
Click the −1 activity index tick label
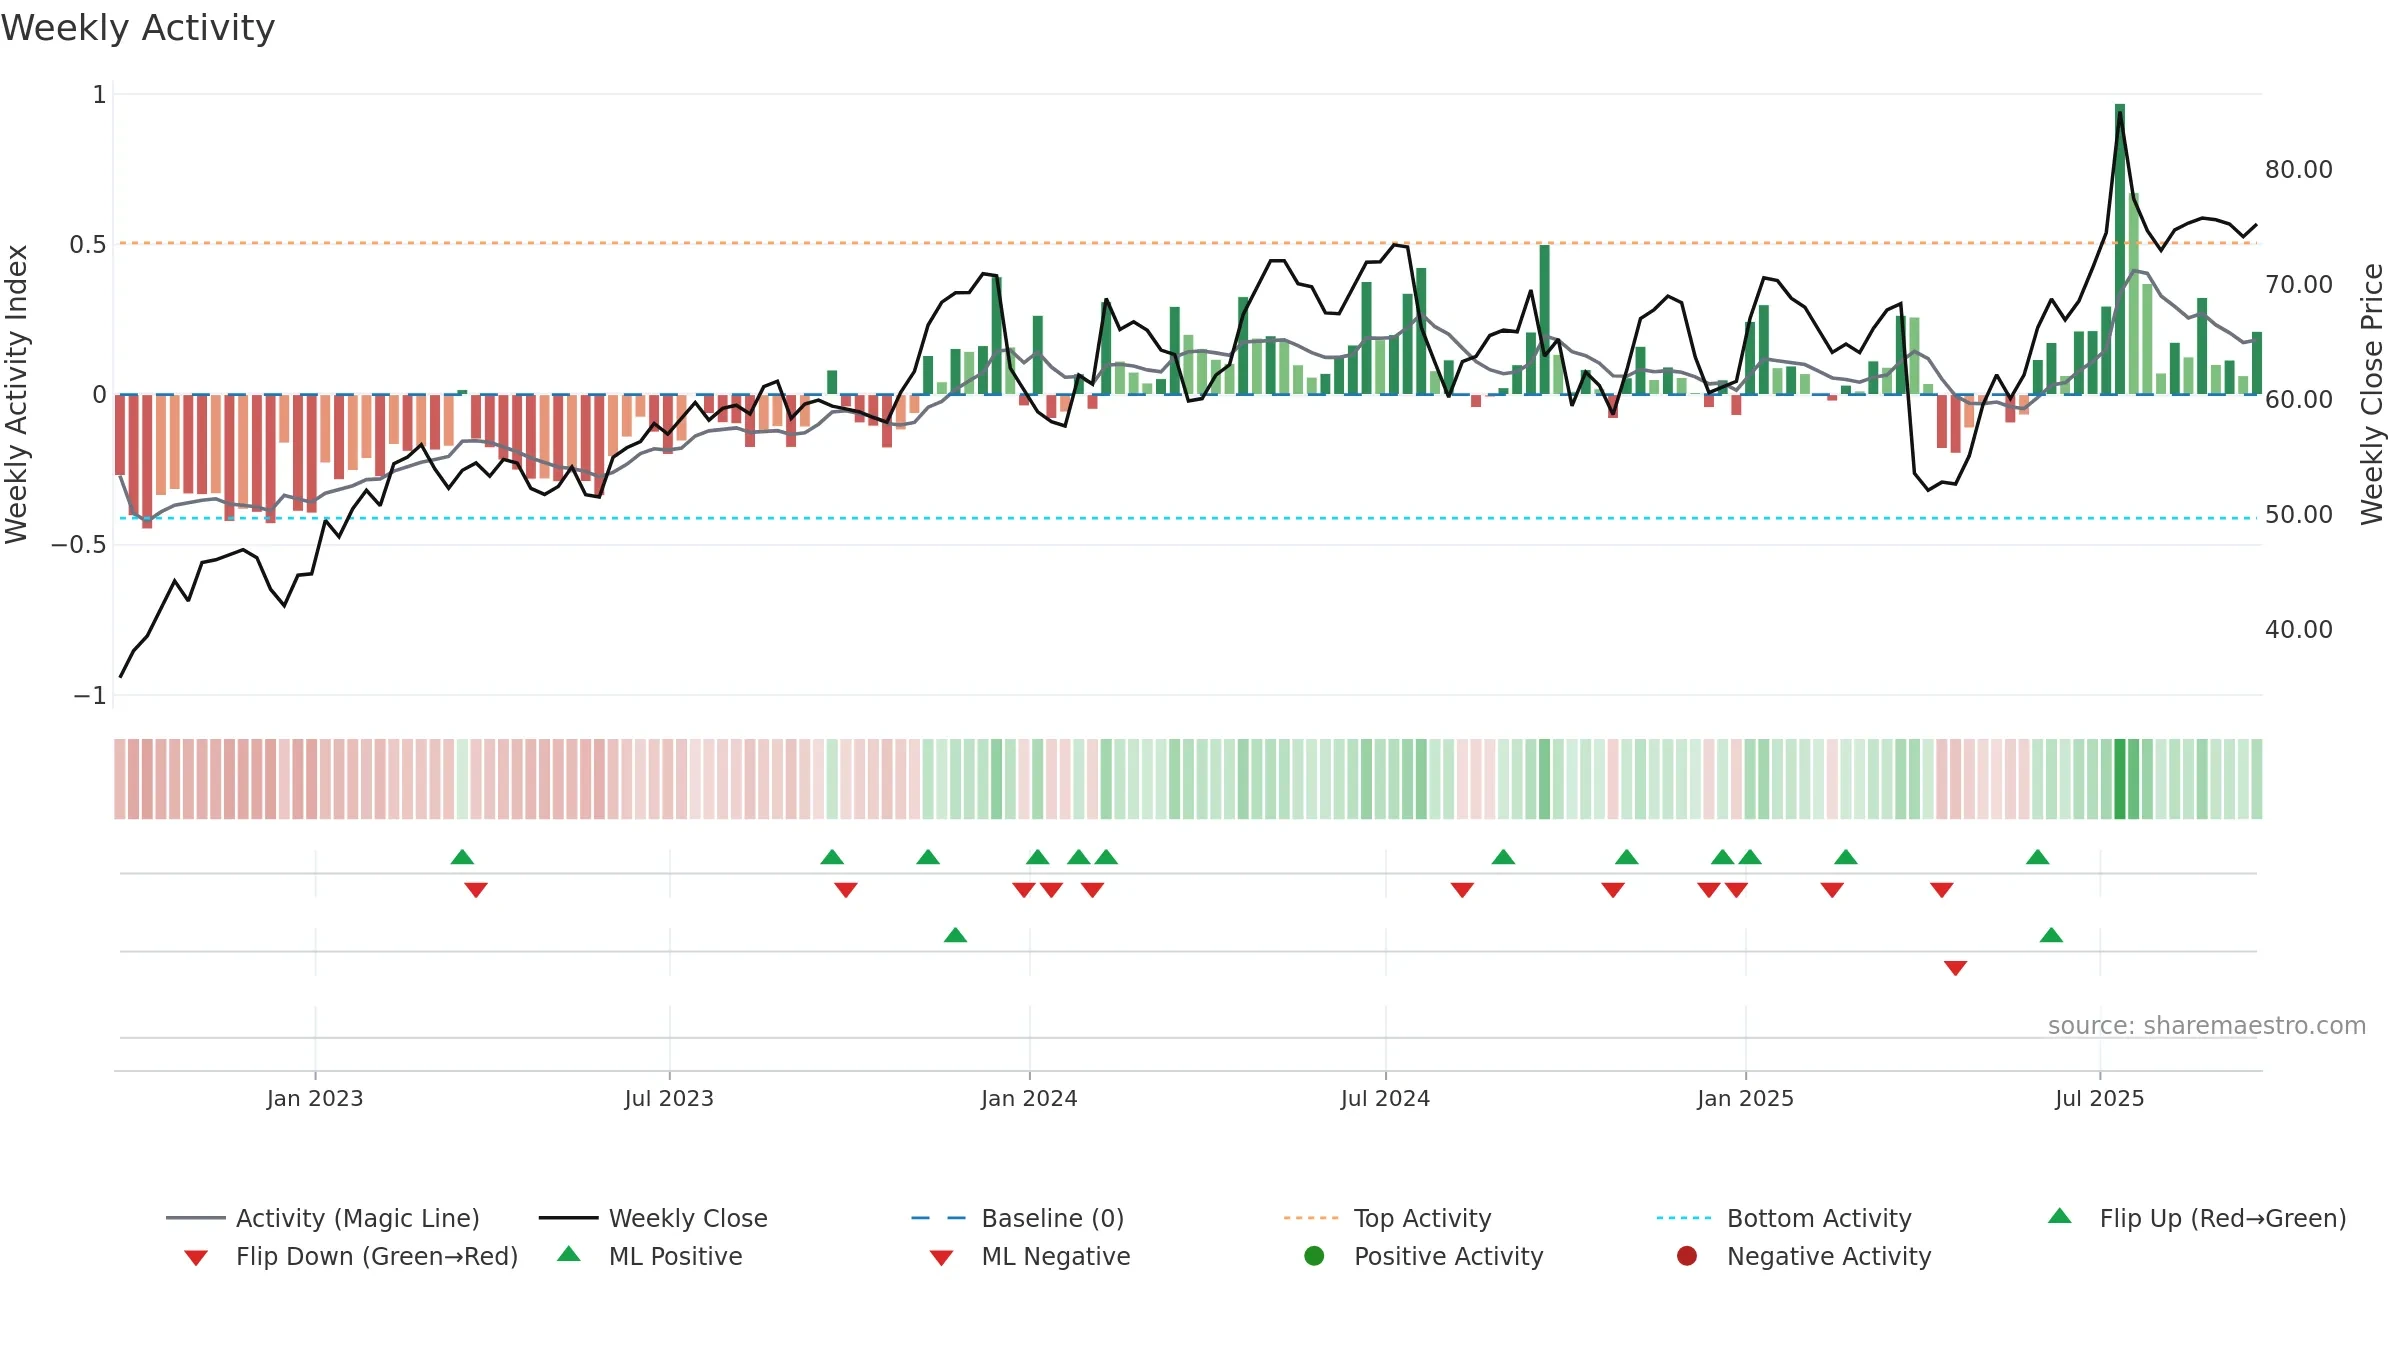click(90, 695)
